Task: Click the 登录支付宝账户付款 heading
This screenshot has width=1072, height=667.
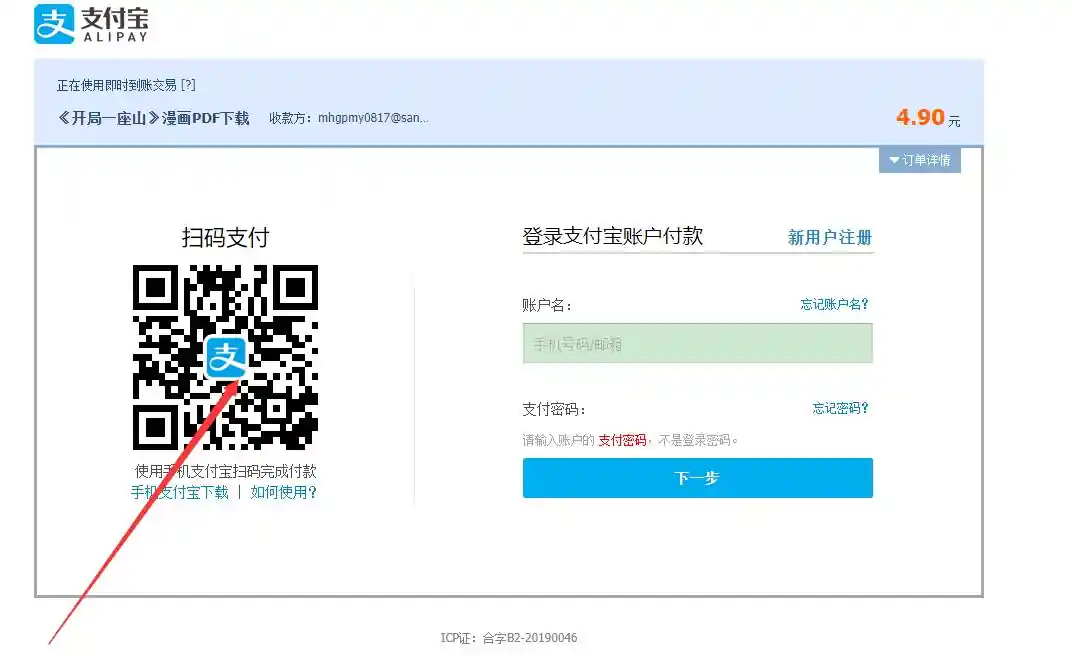Action: pos(613,236)
